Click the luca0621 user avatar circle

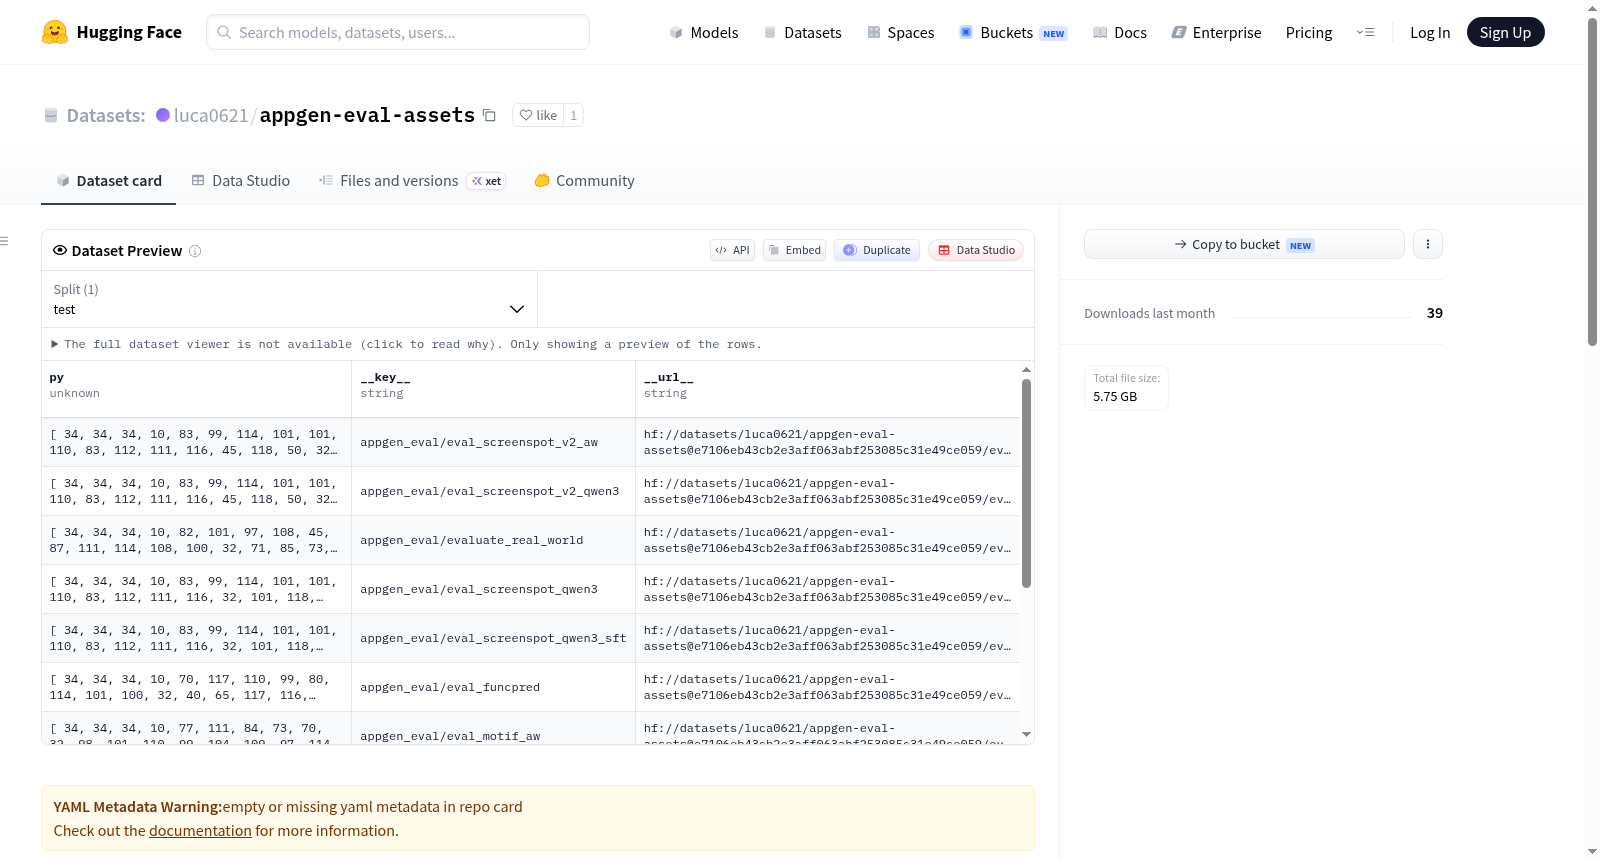click(x=163, y=115)
